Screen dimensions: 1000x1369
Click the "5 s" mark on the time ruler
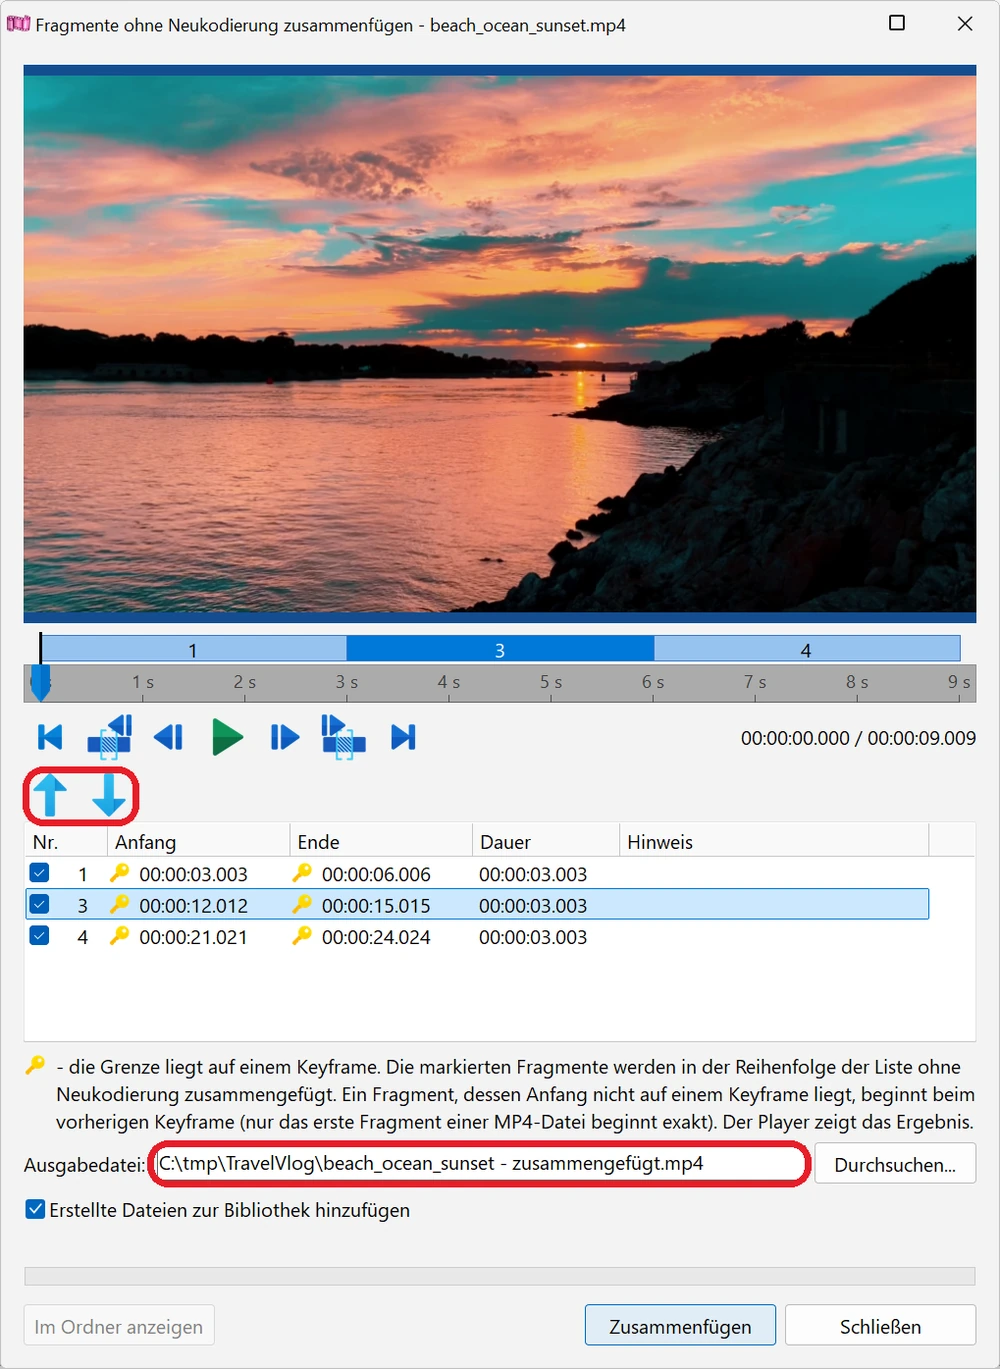551,682
